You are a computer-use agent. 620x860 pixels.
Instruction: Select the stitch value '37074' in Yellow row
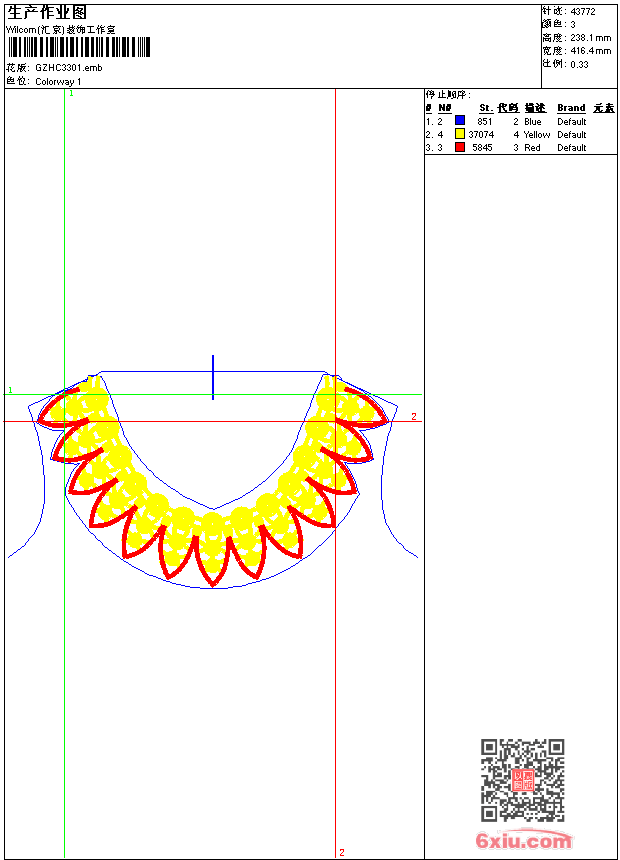pyautogui.click(x=481, y=135)
